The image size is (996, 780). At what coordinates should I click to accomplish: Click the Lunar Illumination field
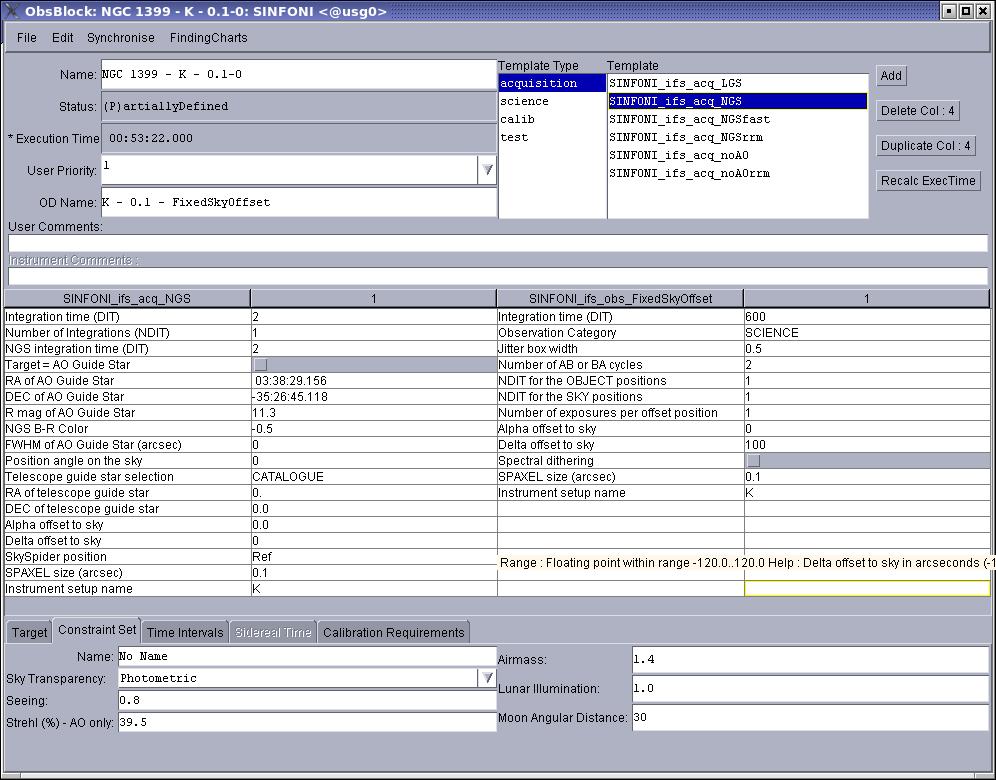(x=810, y=689)
